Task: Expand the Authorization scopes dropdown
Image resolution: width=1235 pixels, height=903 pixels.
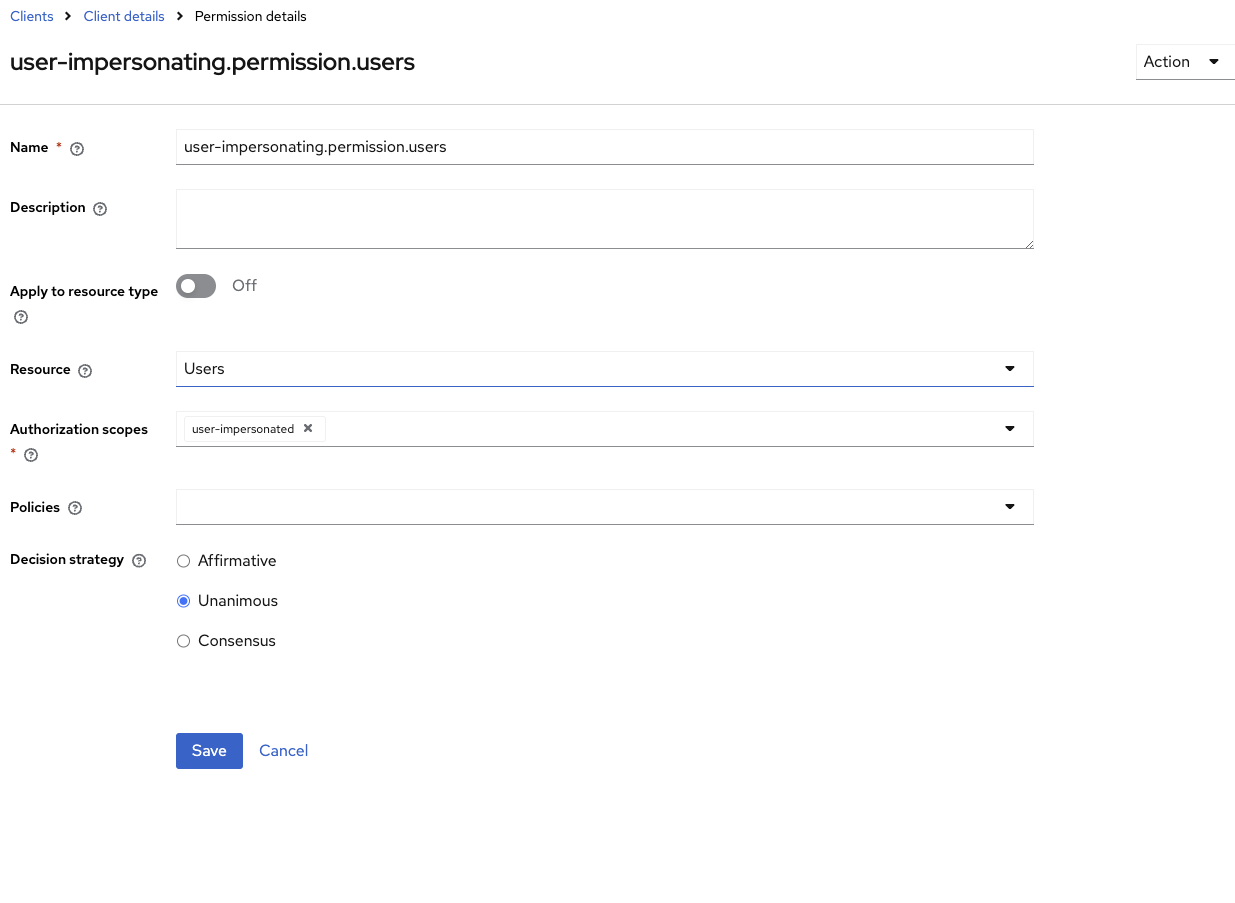Action: (1010, 428)
